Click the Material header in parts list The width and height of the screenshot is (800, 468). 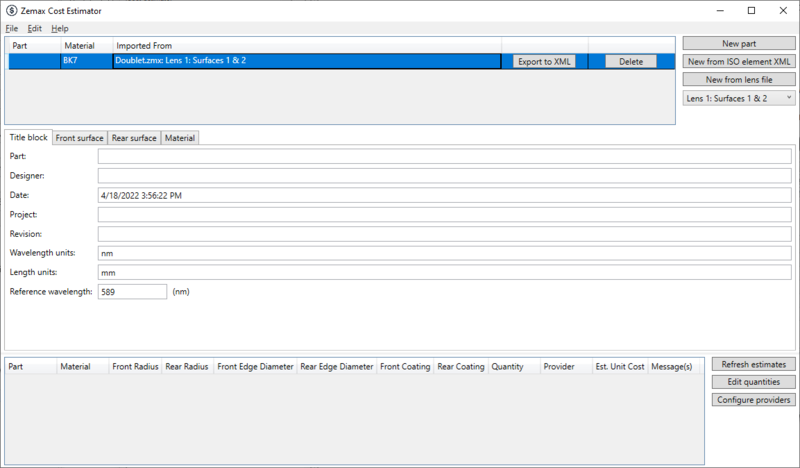[x=86, y=45]
